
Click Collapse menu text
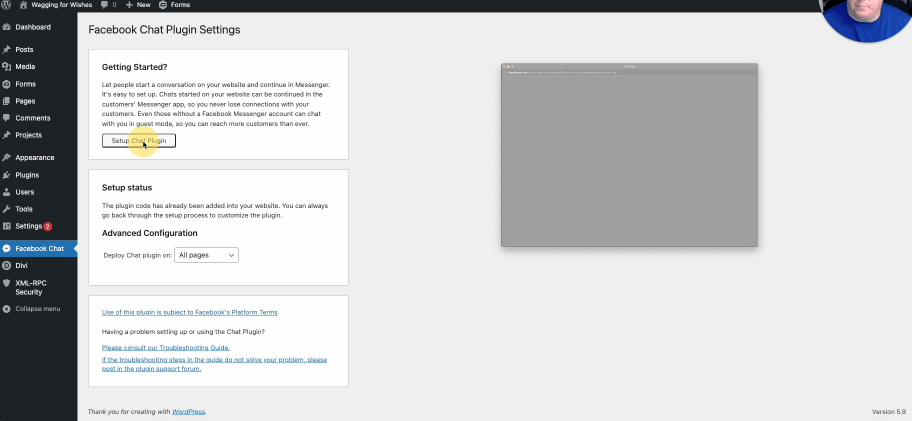[x=38, y=309]
